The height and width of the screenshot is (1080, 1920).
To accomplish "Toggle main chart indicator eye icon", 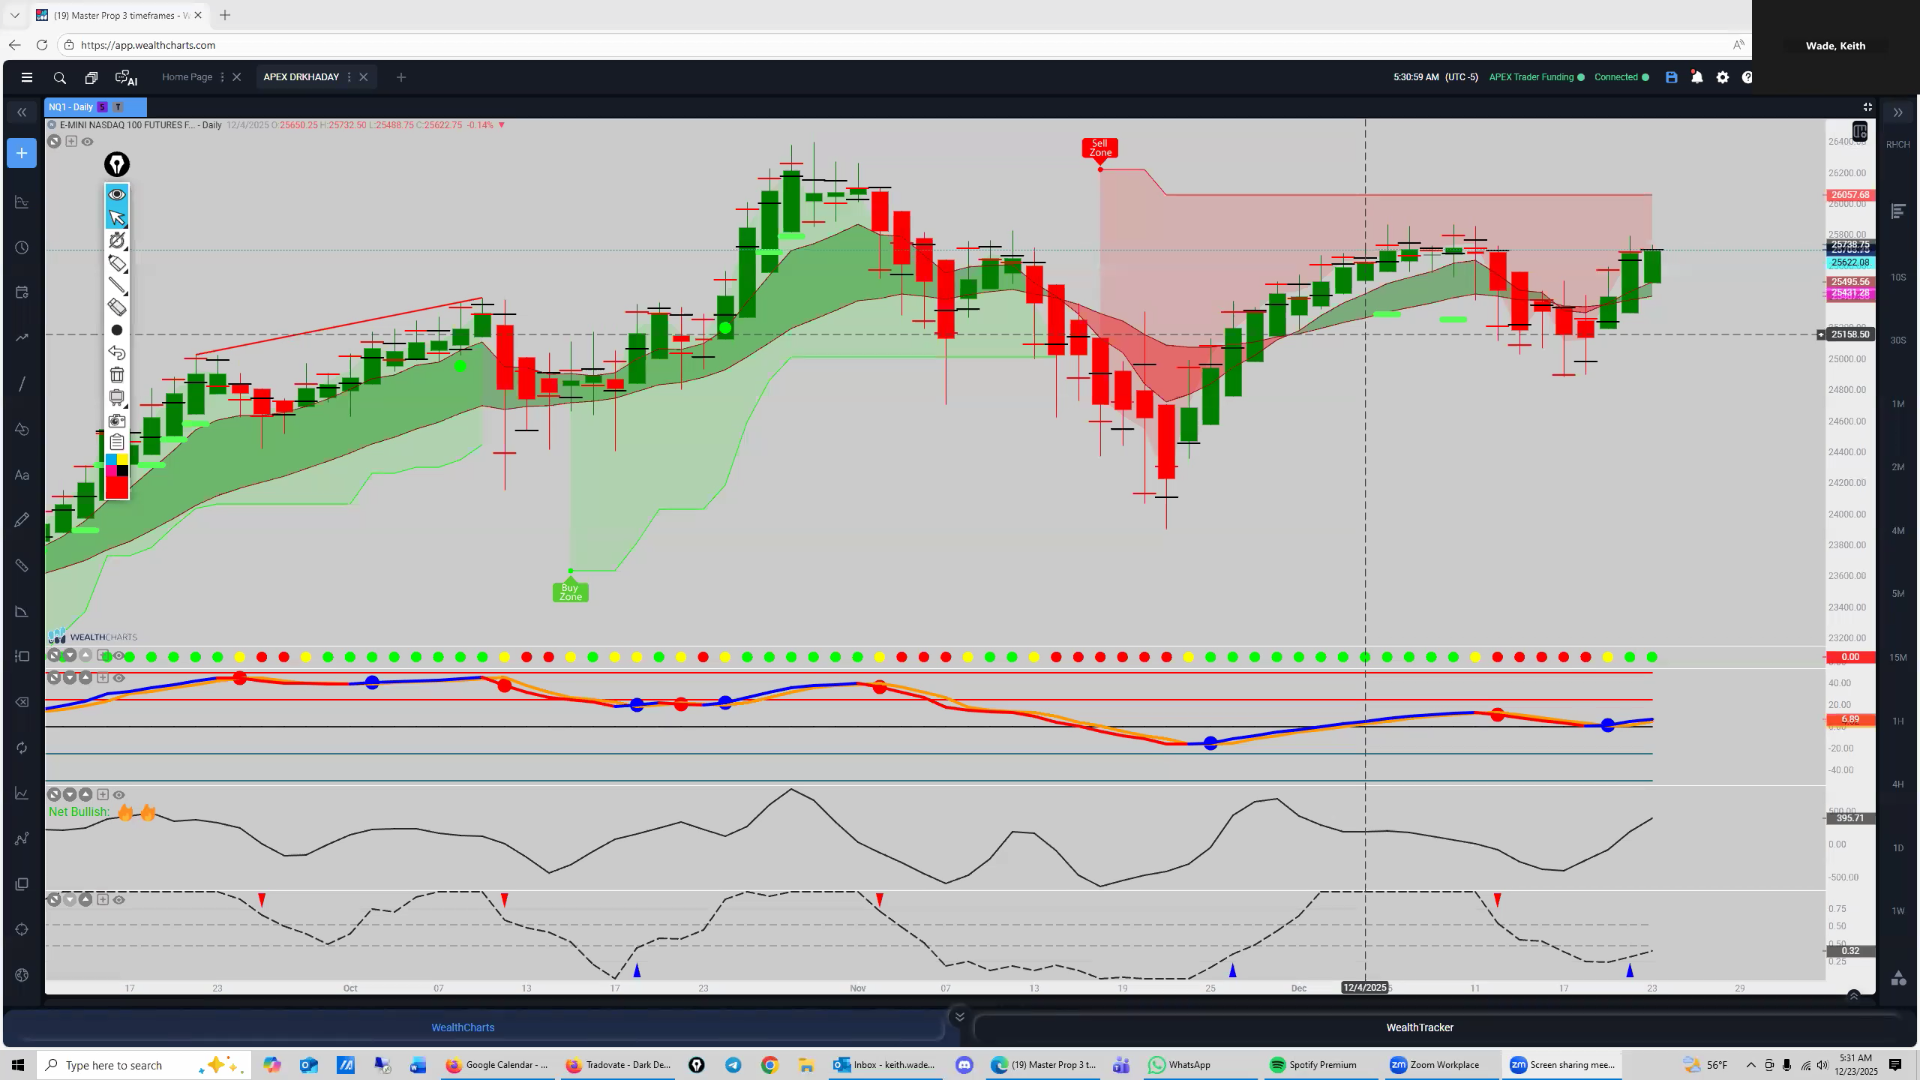I will [x=87, y=142].
